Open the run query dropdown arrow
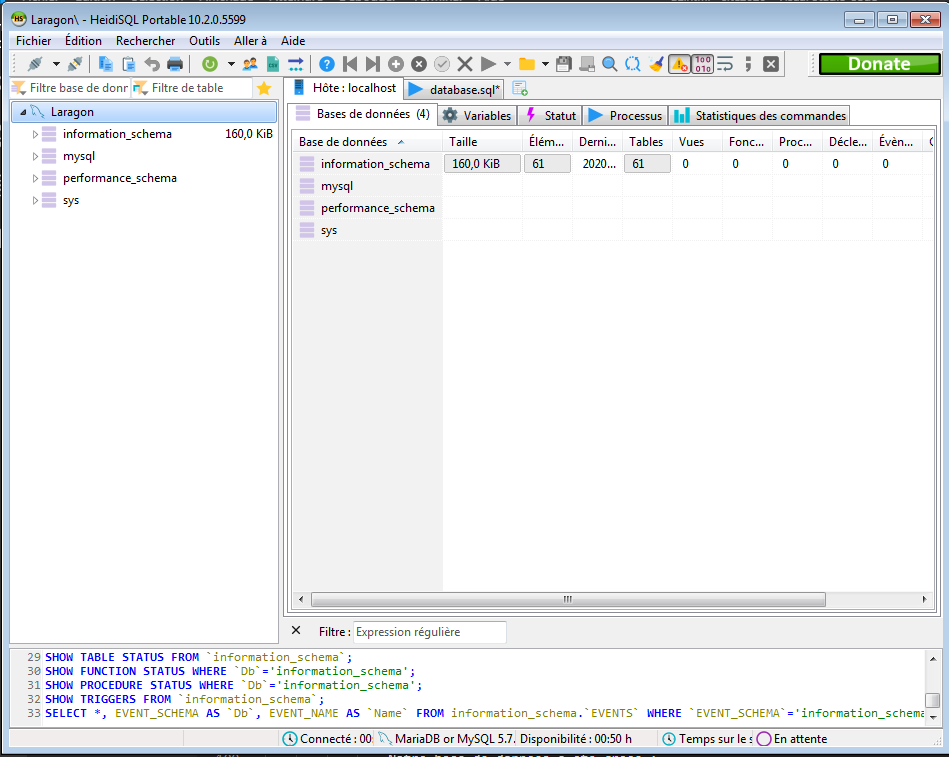The image size is (949, 757). pos(507,64)
